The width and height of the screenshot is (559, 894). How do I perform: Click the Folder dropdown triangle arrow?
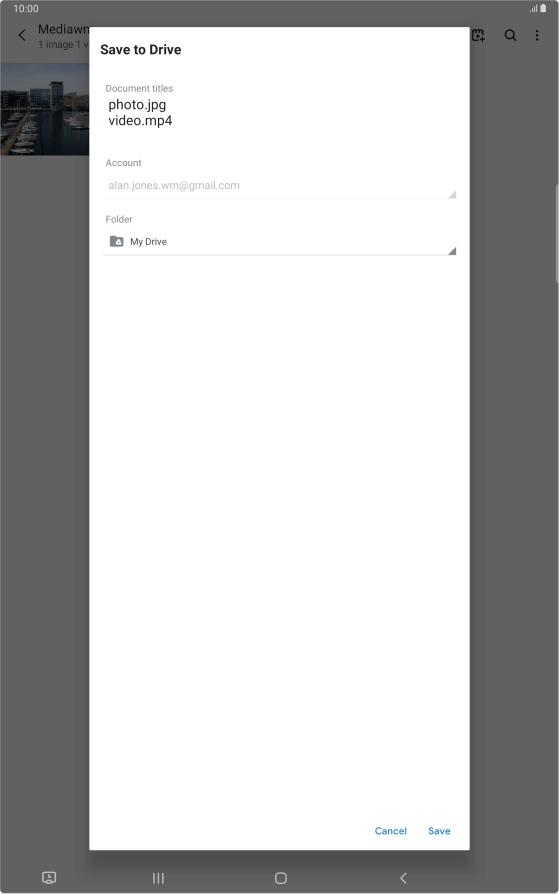452,251
